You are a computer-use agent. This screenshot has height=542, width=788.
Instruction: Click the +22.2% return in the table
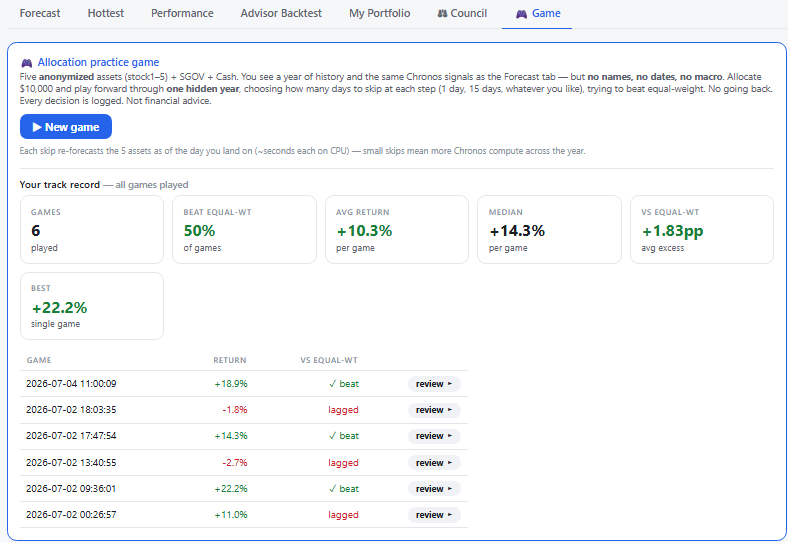click(231, 489)
